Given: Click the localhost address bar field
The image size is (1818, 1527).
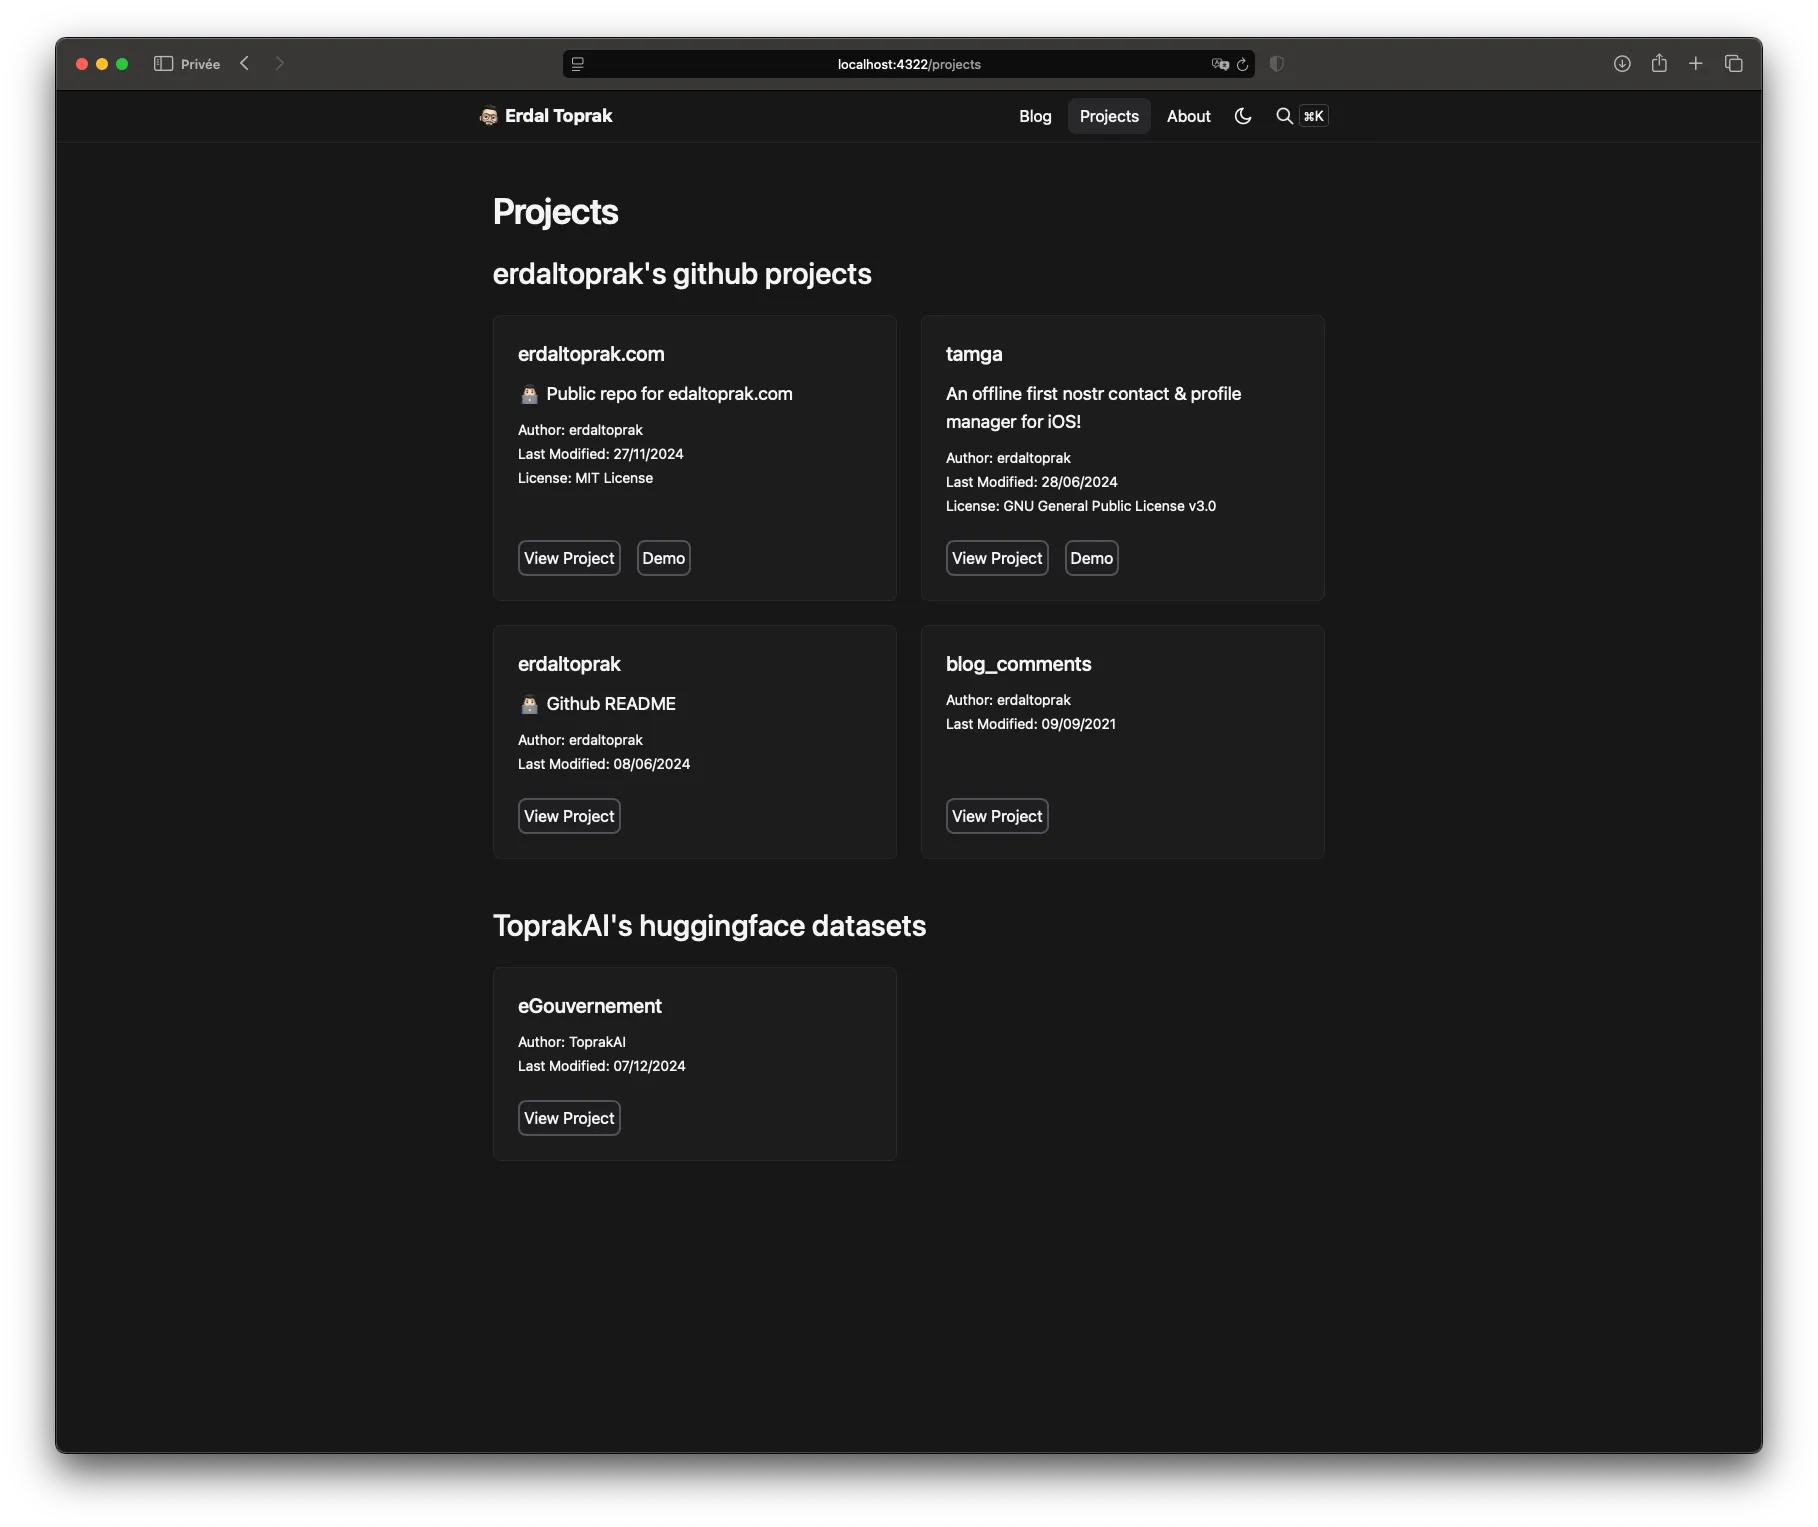Looking at the screenshot, I should (x=908, y=64).
